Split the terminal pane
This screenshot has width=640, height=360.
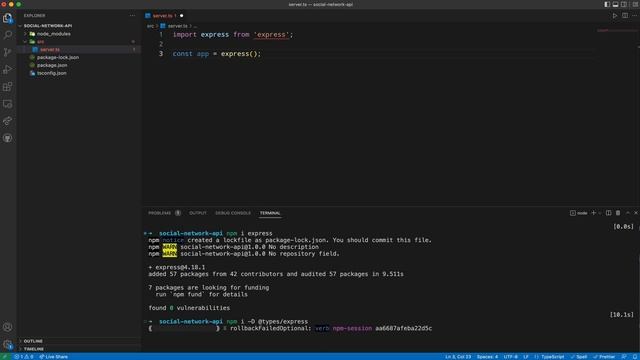[609, 213]
